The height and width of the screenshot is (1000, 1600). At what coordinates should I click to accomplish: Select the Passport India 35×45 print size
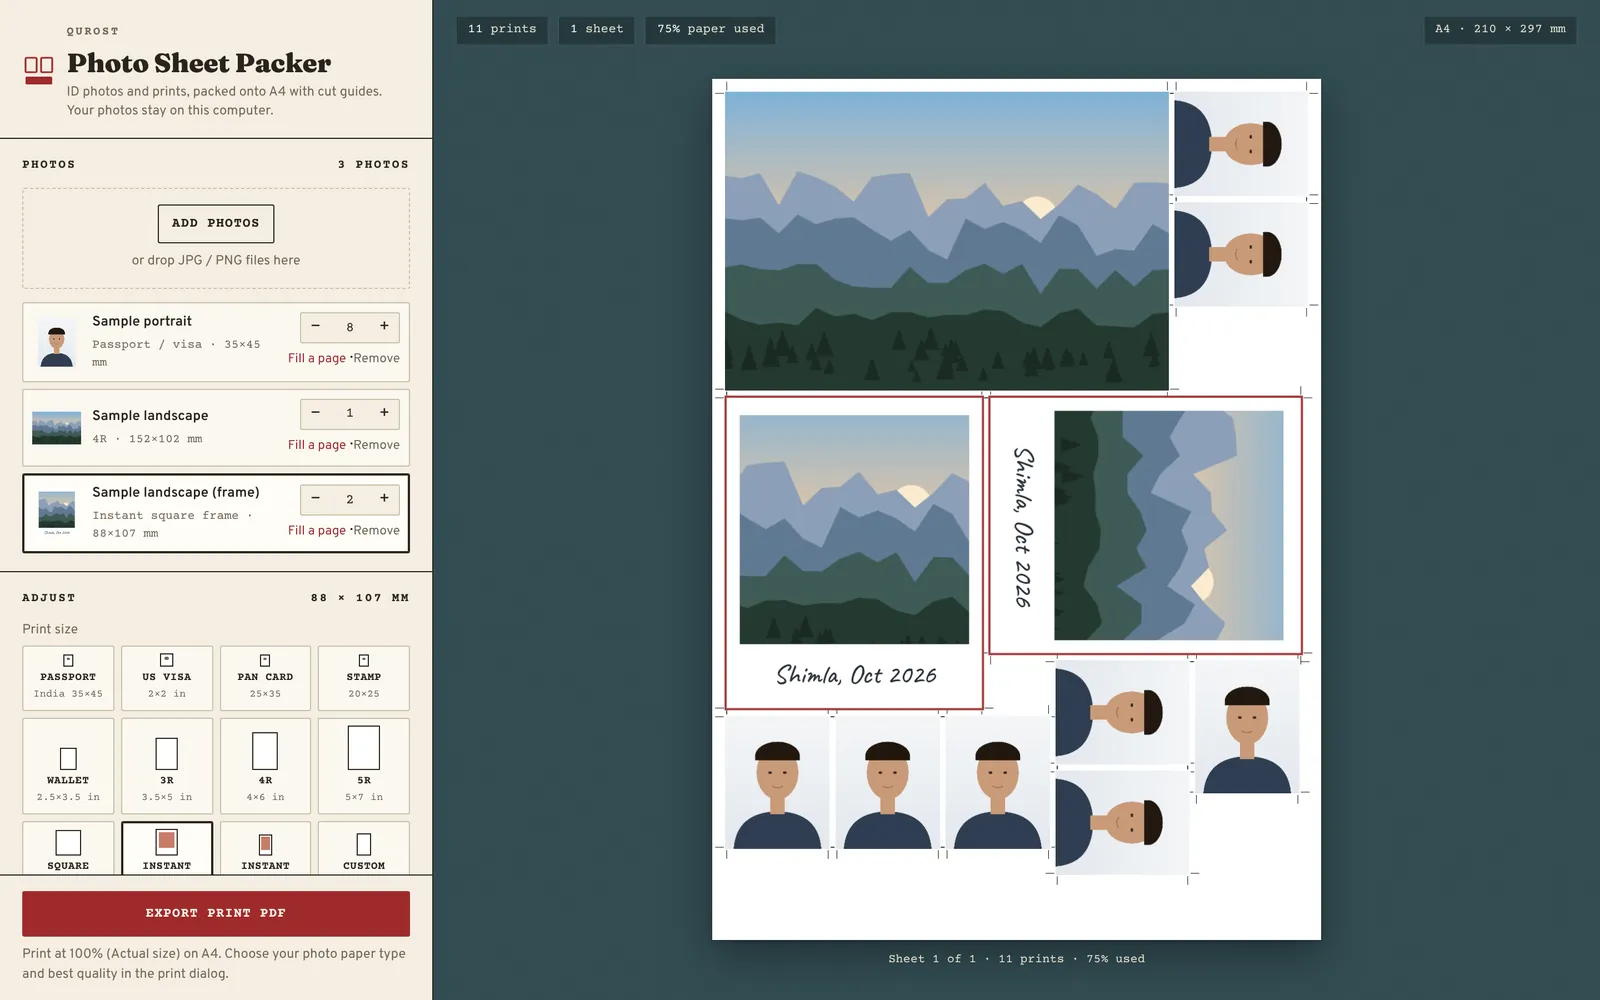click(x=68, y=678)
